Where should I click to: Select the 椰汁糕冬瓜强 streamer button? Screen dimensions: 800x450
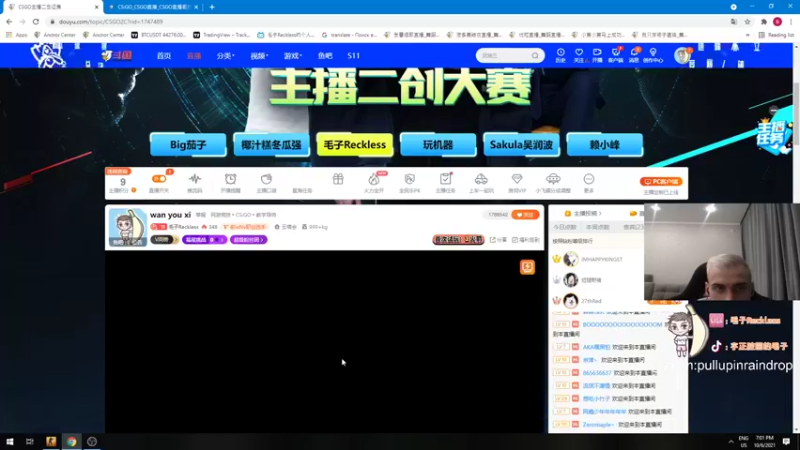coord(271,145)
